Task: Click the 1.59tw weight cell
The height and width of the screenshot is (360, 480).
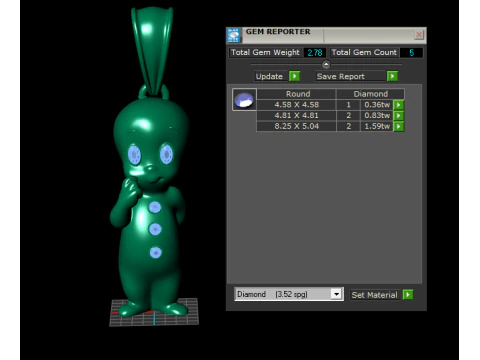Action: click(377, 126)
